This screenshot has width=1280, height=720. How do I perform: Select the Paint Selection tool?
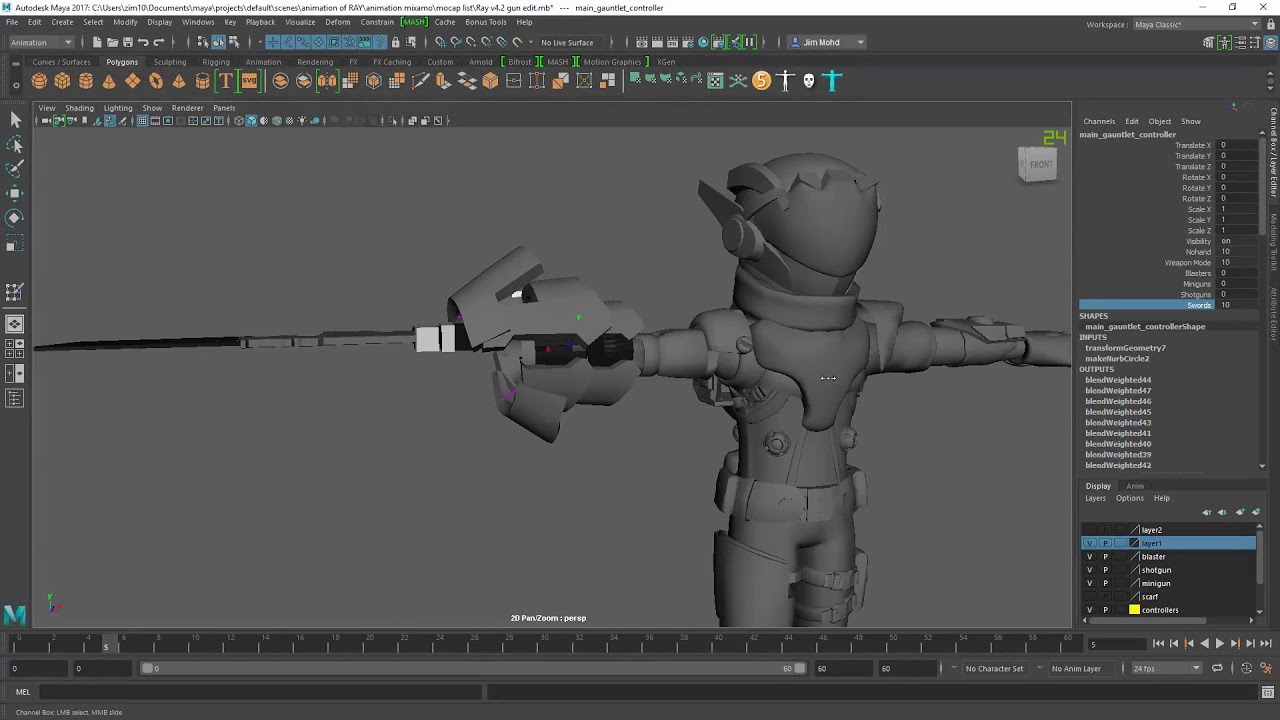(x=15, y=169)
